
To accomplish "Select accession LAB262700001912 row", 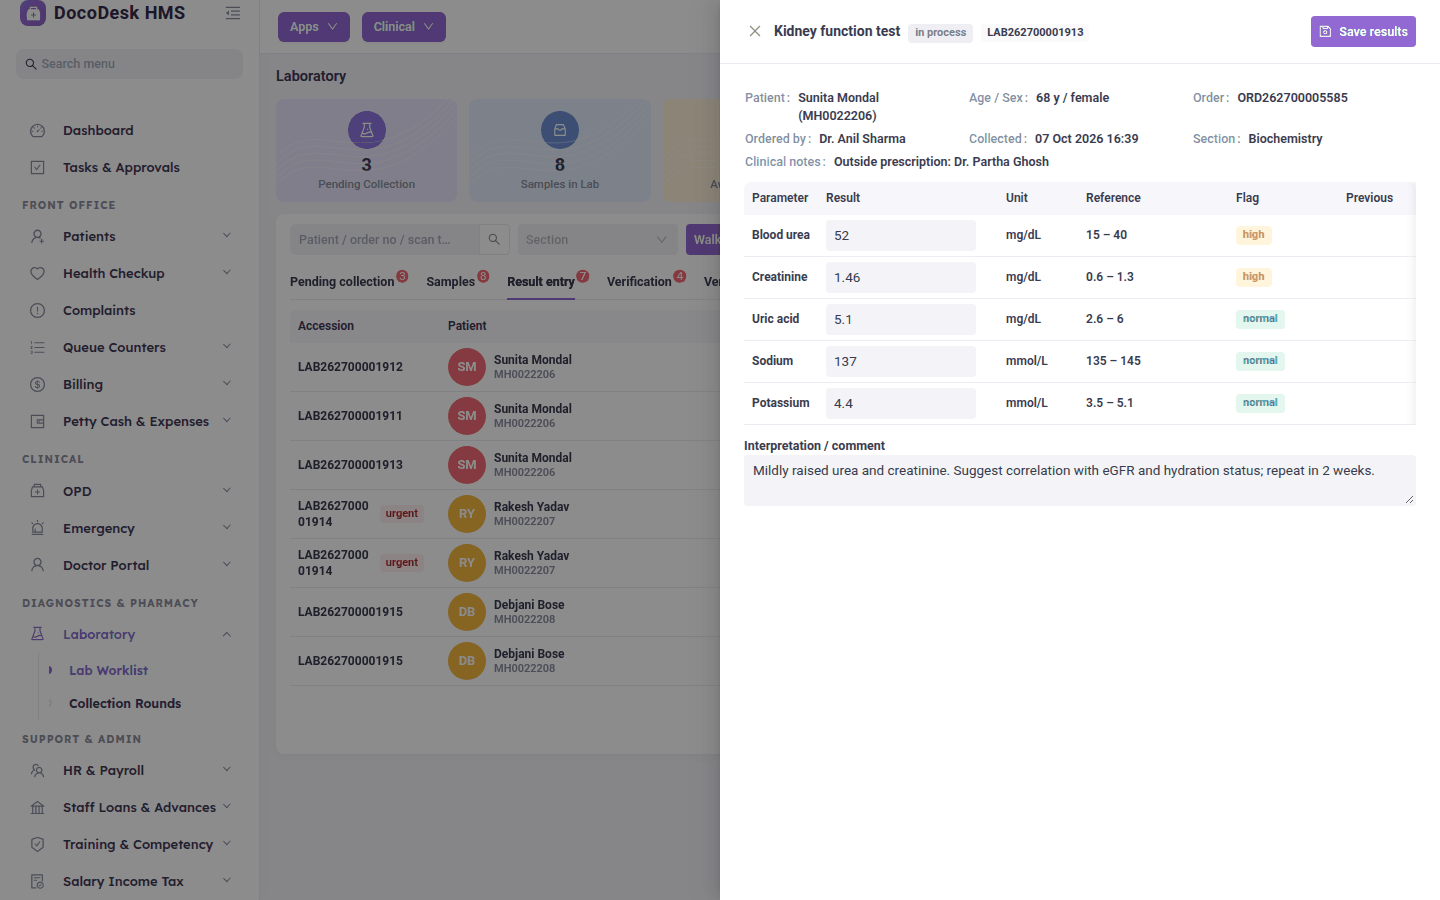I will (505, 367).
